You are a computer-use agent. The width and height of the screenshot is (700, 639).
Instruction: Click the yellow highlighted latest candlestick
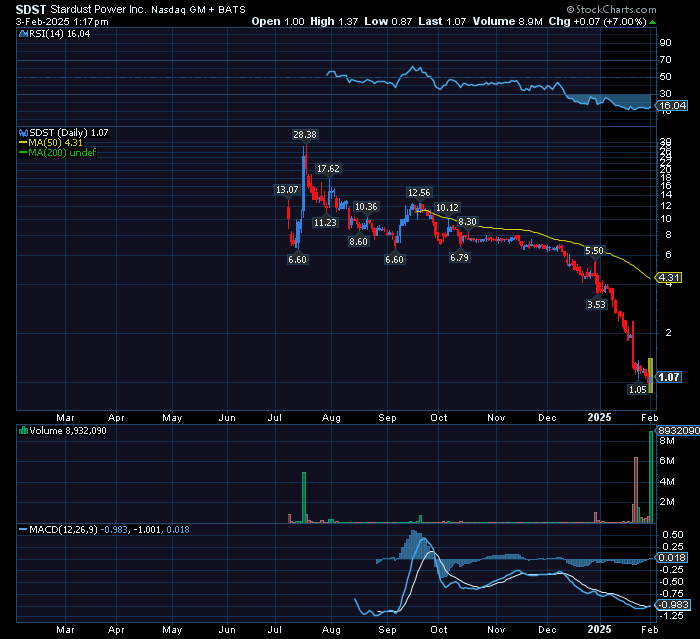pos(650,376)
